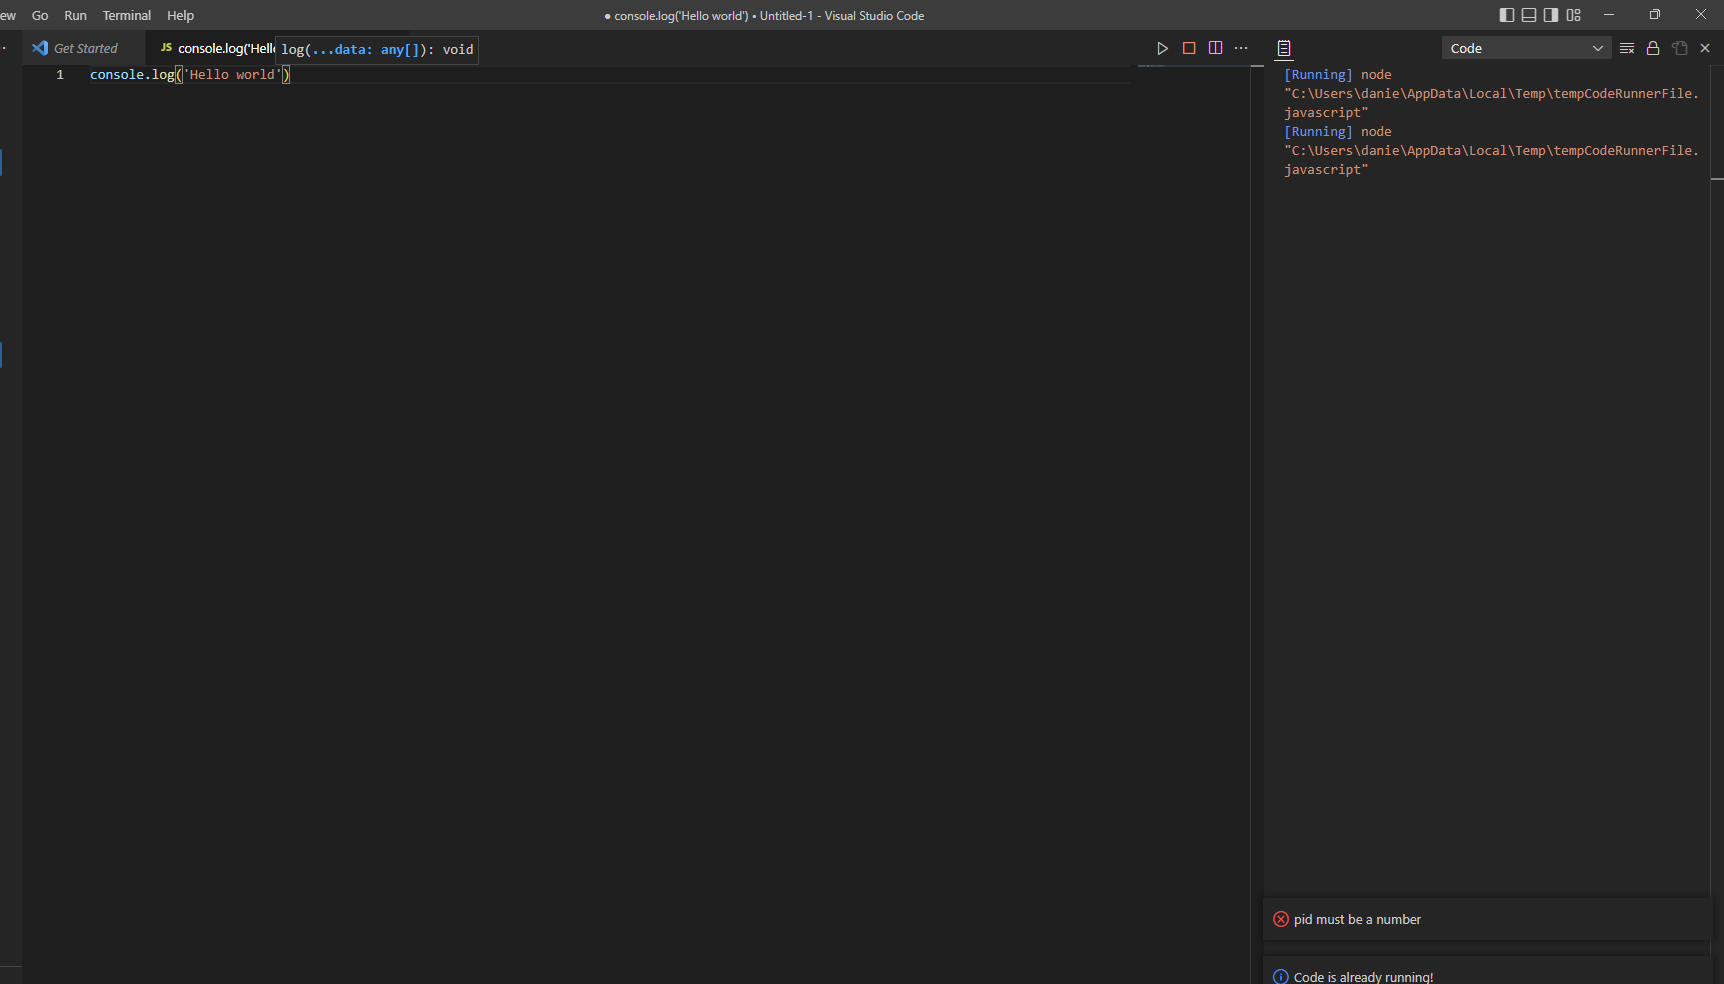Close the output panel
Viewport: 1724px width, 984px height.
click(x=1704, y=47)
